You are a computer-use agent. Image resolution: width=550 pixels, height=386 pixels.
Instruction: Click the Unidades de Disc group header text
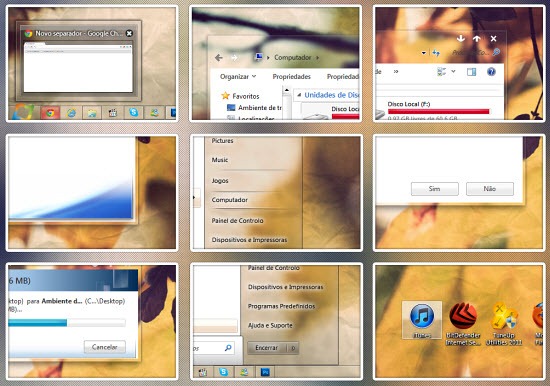pos(331,95)
